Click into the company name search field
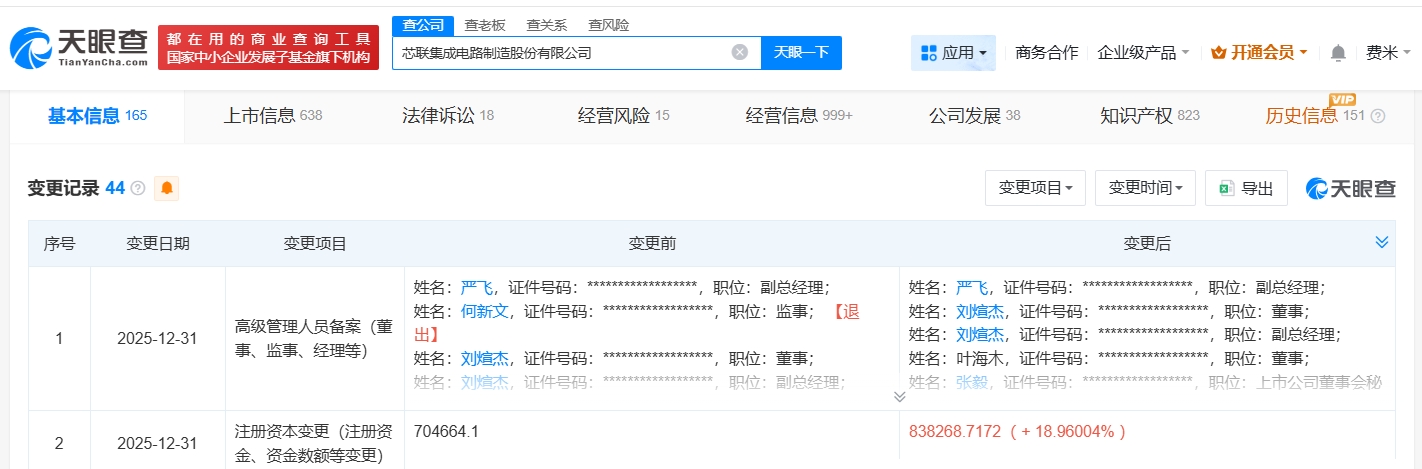Image resolution: width=1422 pixels, height=469 pixels. [x=560, y=52]
